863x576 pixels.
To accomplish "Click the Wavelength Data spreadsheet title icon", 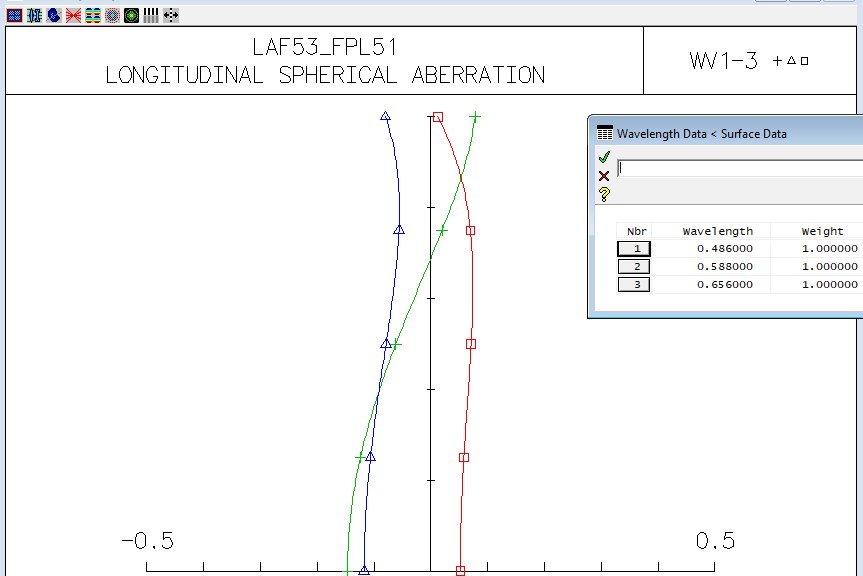I will pyautogui.click(x=605, y=133).
